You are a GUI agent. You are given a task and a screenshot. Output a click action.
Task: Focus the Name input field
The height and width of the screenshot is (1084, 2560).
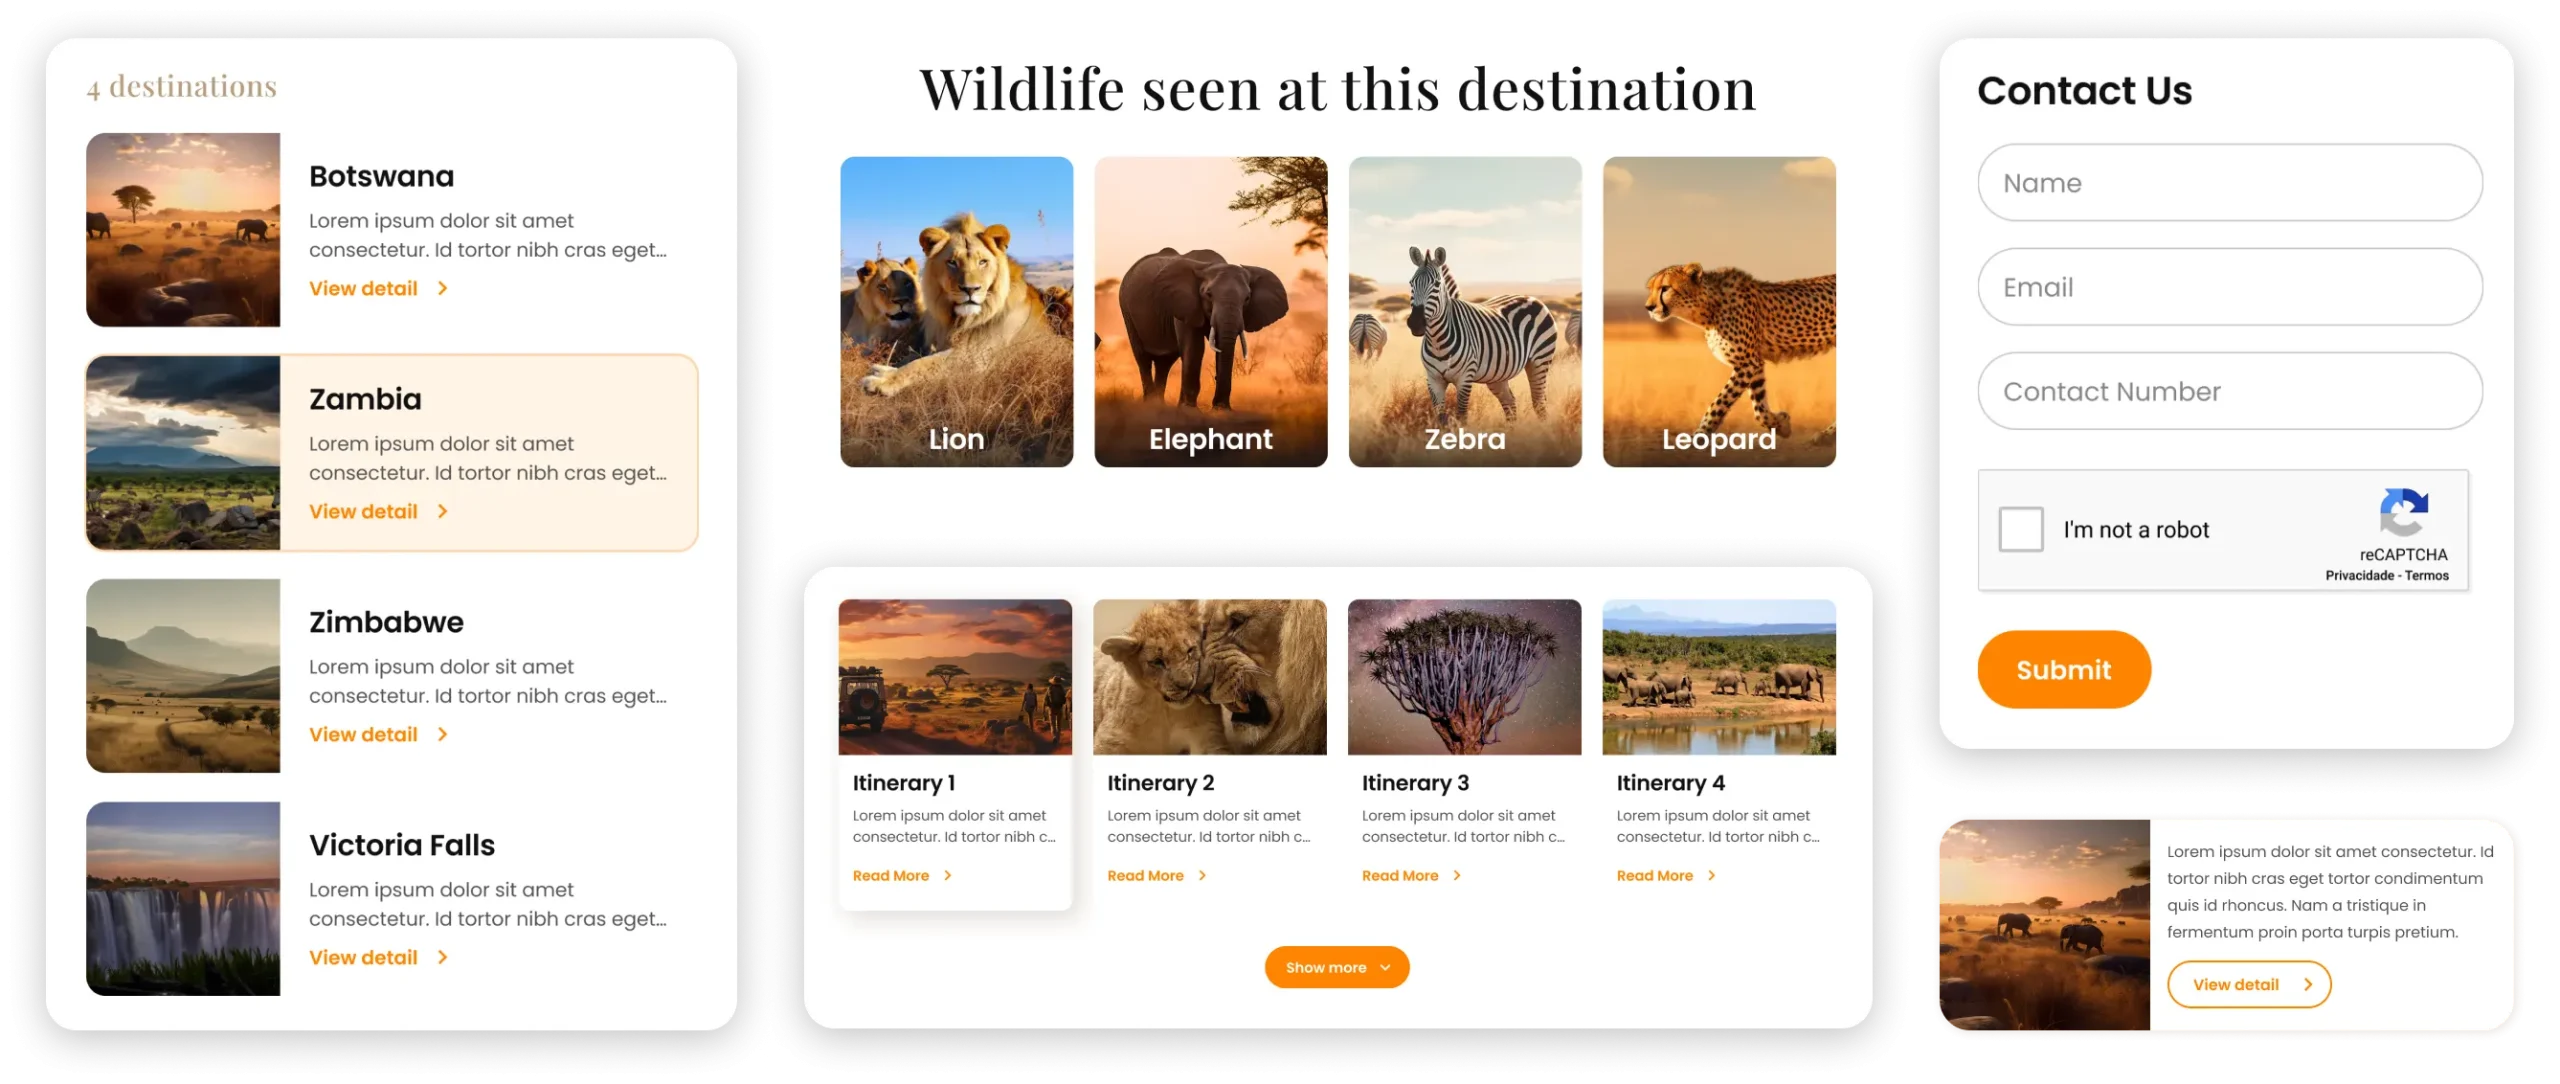(x=2229, y=182)
